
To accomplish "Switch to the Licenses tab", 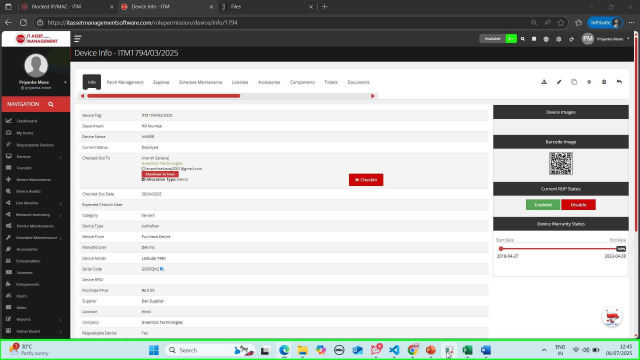I will point(240,82).
